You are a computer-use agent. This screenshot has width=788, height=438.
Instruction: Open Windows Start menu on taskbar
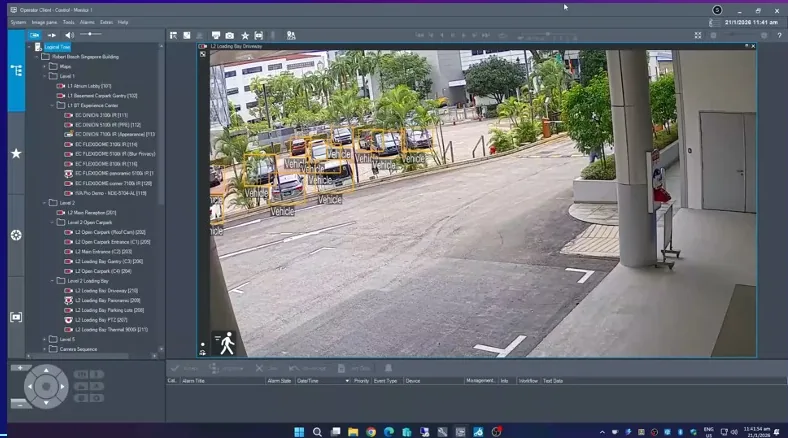[299, 432]
